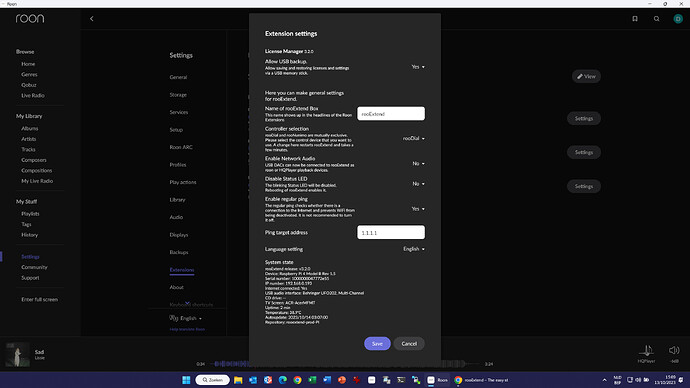
Task: Open Roon ARC settings tab
Action: 181,147
